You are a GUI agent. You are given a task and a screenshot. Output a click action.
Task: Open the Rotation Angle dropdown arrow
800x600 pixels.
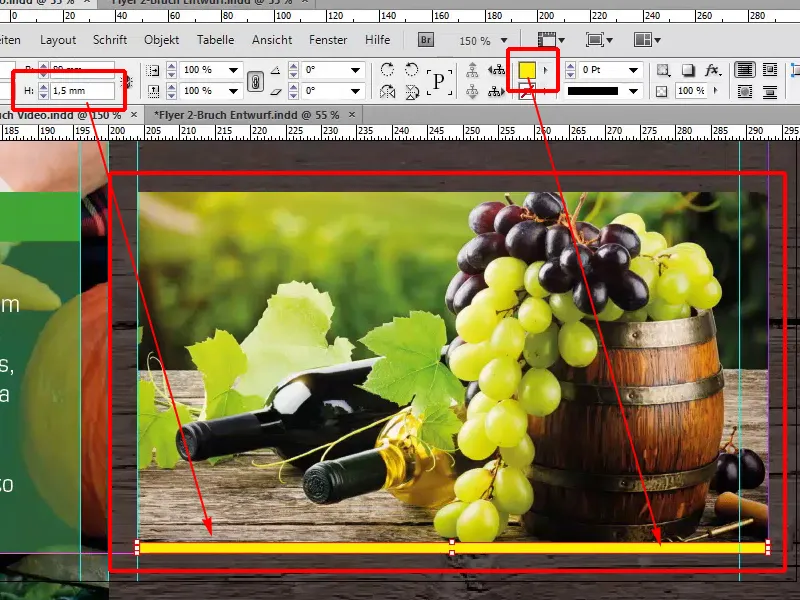(356, 69)
